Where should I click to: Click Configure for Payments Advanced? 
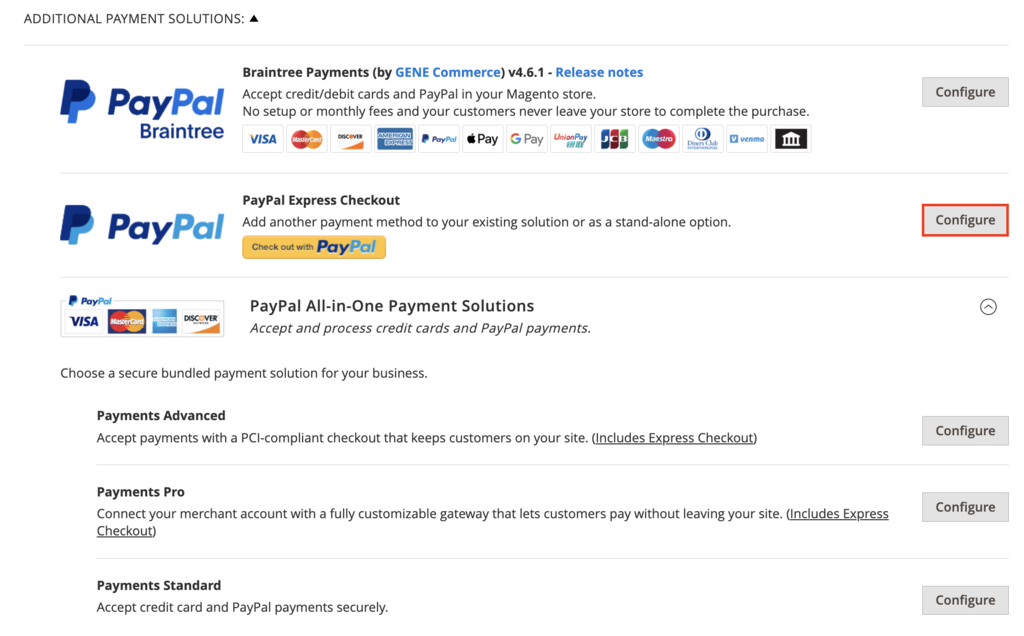[964, 430]
